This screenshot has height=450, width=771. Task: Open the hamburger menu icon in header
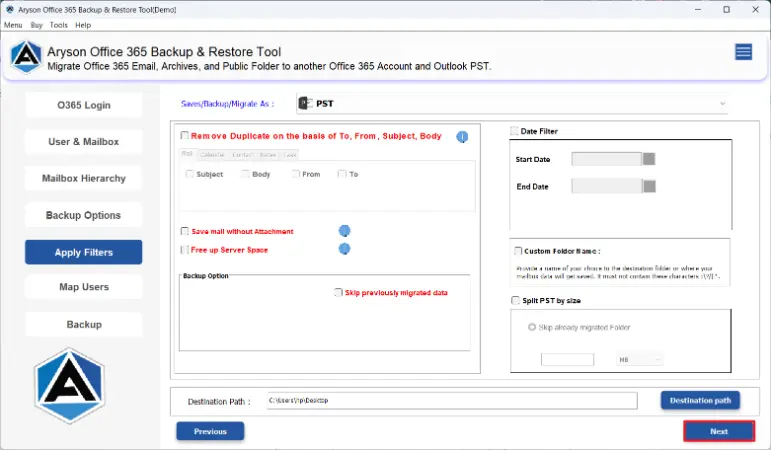coord(743,52)
